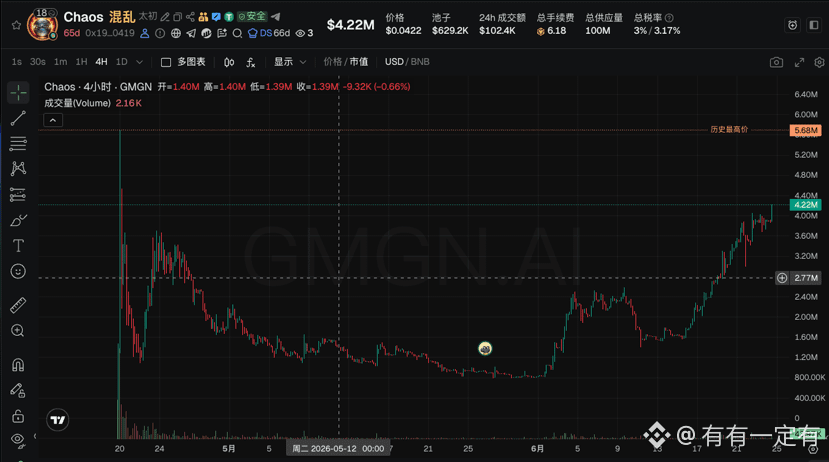Select the 30s timeframe
The image size is (829, 462).
pos(38,62)
